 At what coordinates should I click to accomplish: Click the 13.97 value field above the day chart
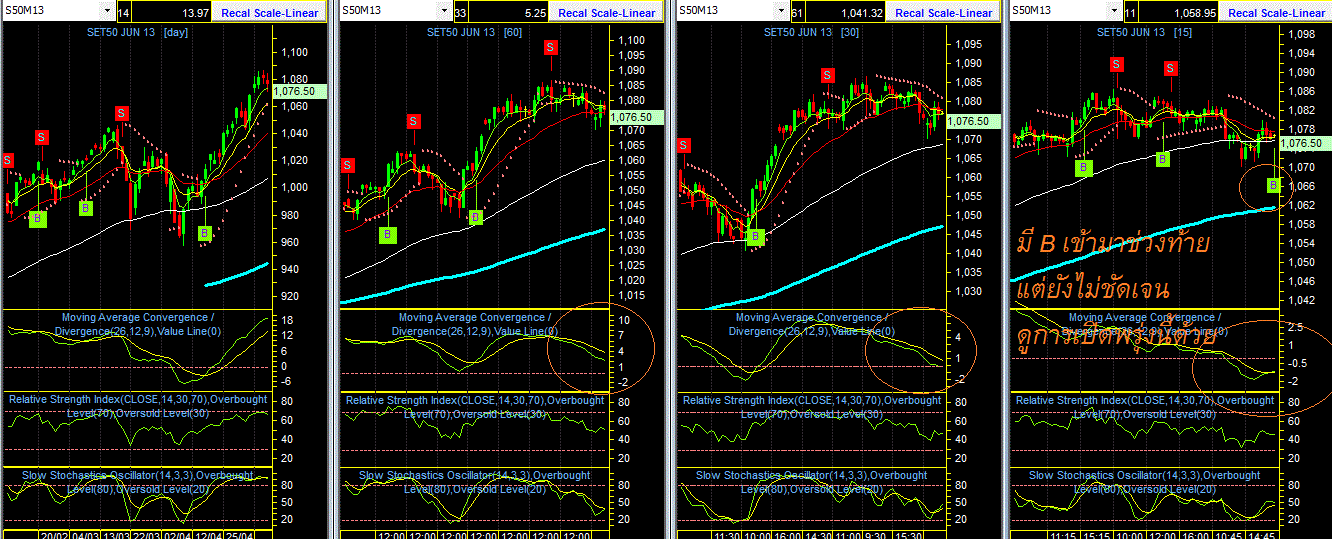coord(172,13)
